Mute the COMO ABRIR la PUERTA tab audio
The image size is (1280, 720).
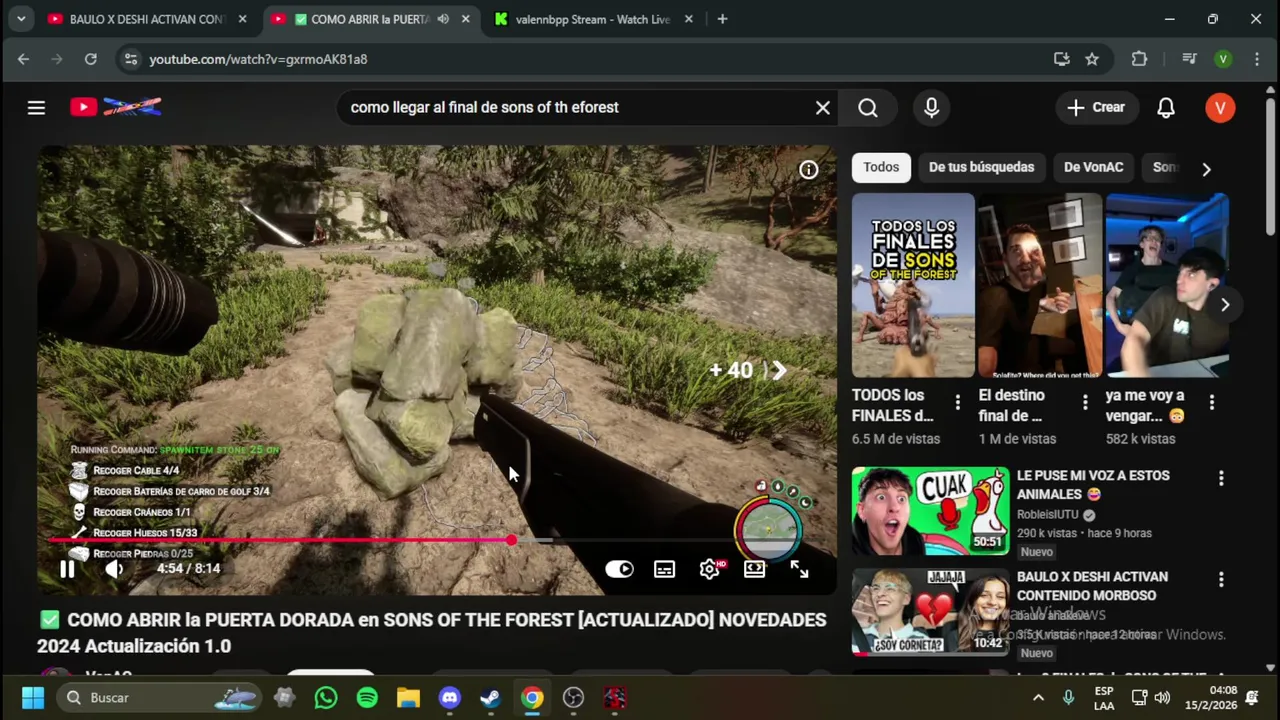(x=443, y=19)
